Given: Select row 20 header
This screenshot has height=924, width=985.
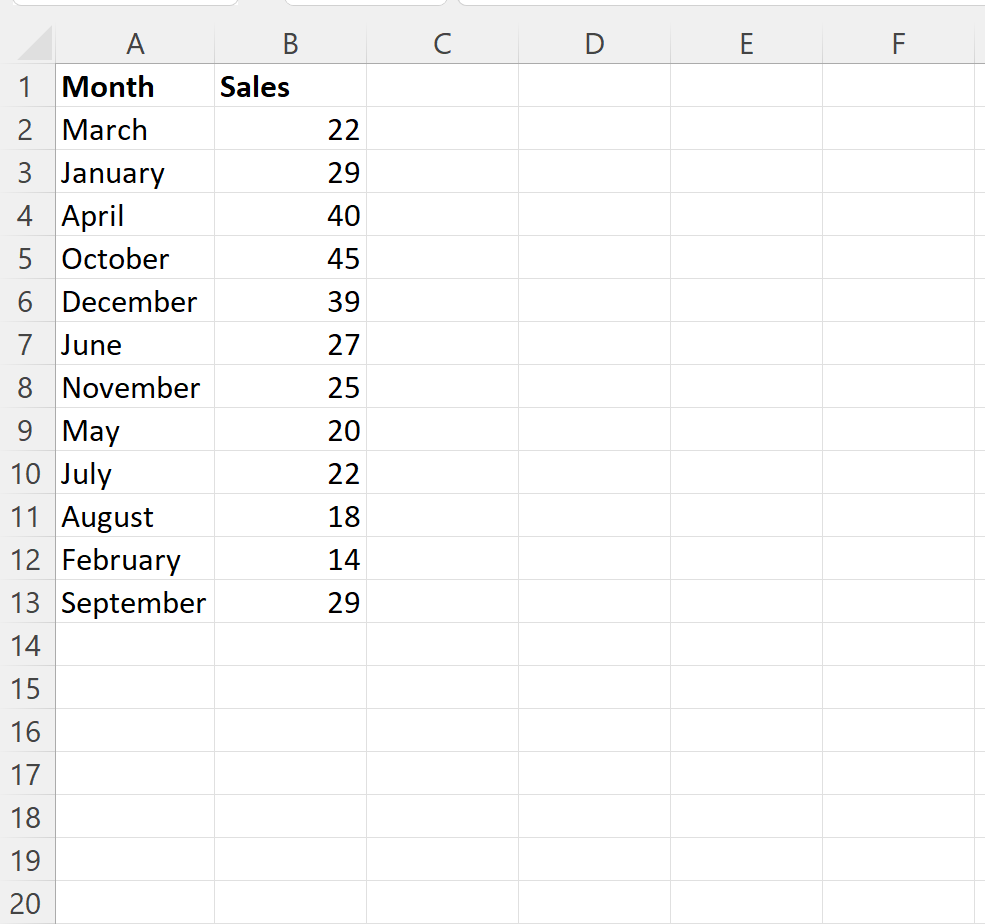Looking at the screenshot, I should tap(26, 903).
